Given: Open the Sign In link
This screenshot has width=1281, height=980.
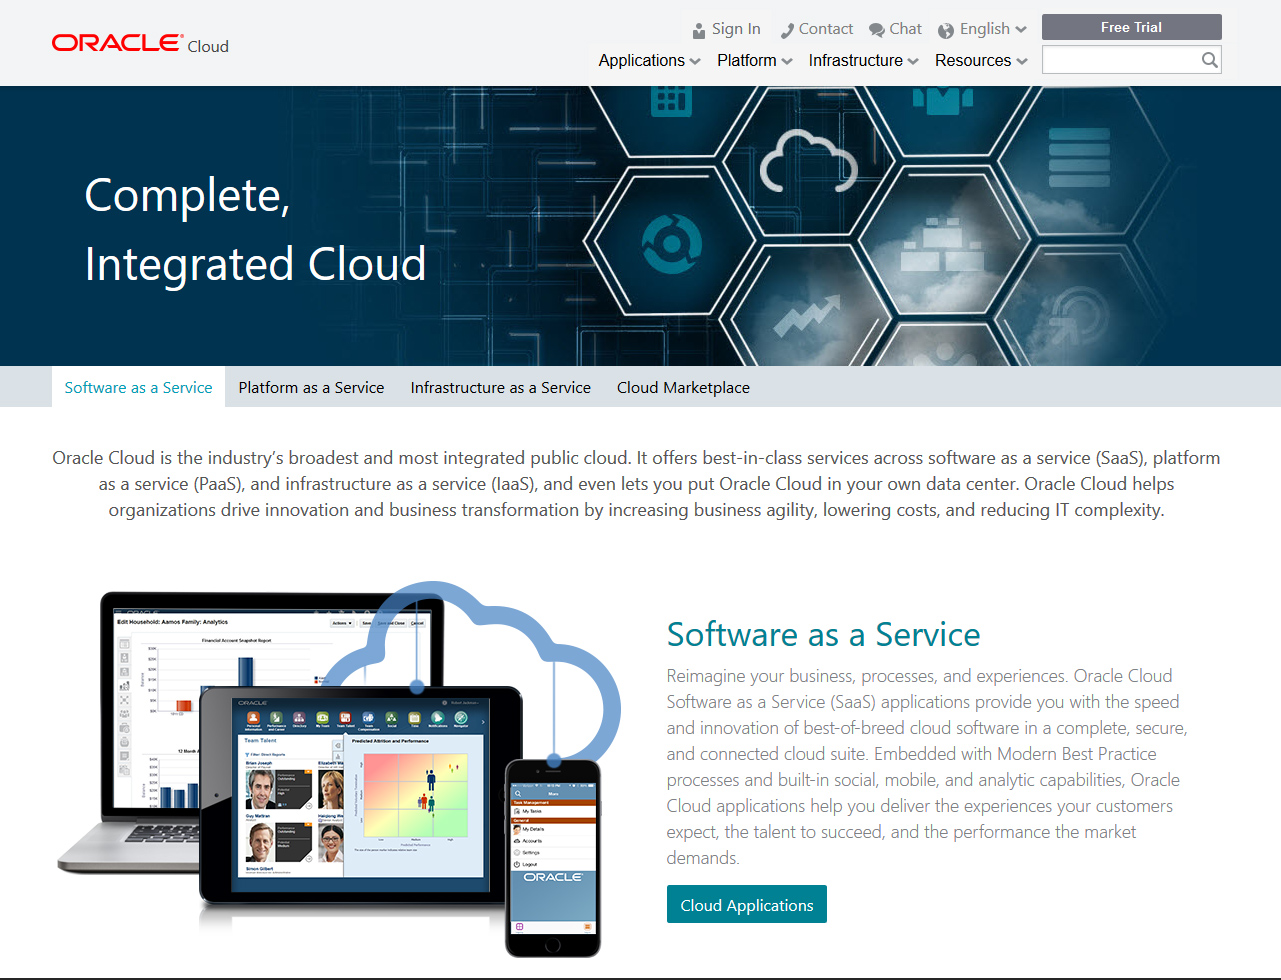Looking at the screenshot, I should (736, 29).
